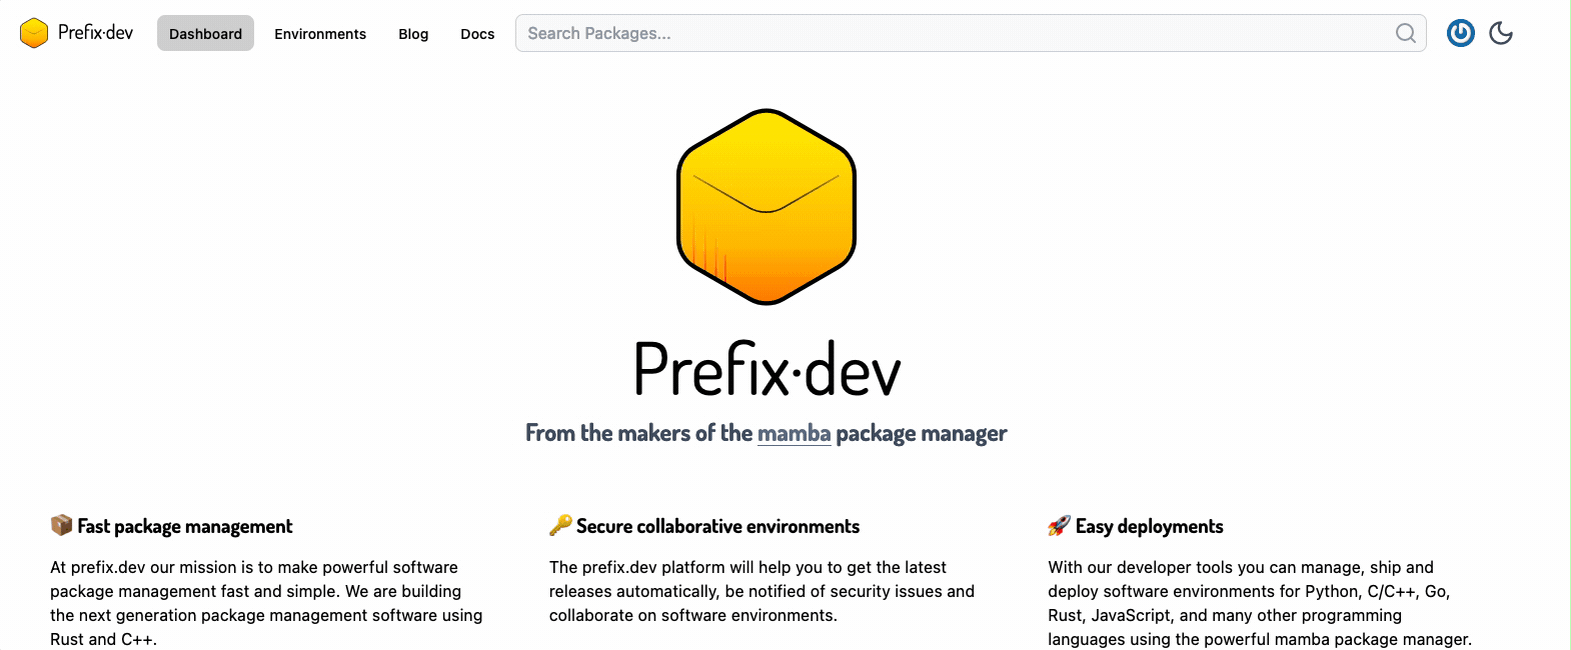
Task: Go to the Environments page
Action: (320, 33)
